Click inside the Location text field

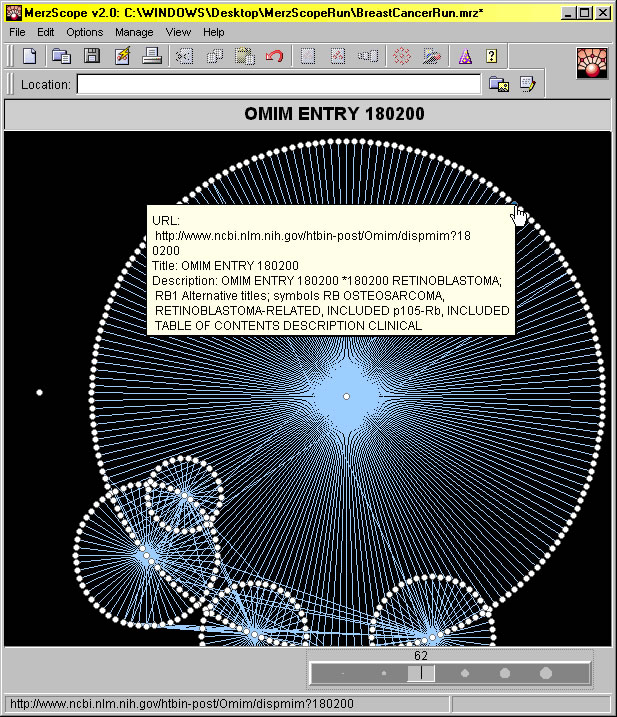278,85
